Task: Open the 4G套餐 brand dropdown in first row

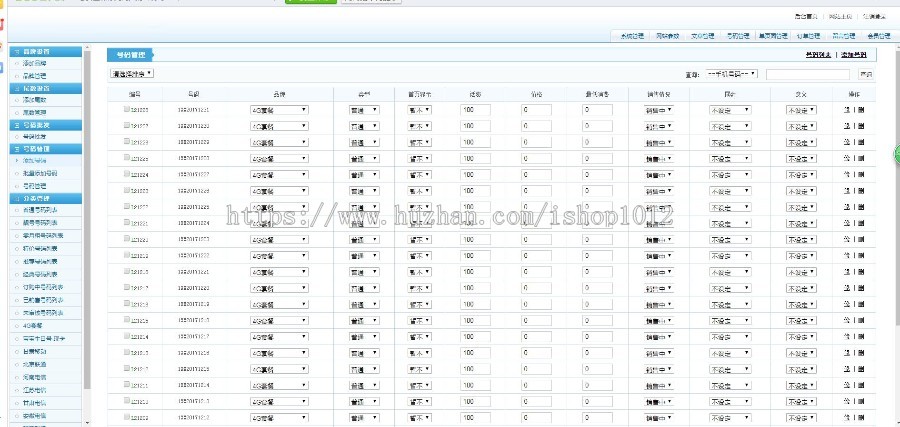Action: click(x=280, y=110)
